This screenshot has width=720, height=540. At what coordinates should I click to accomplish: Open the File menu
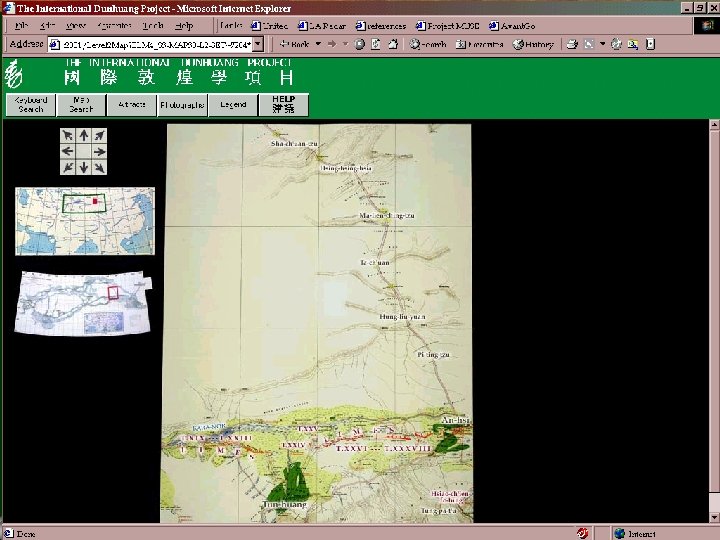pos(21,26)
